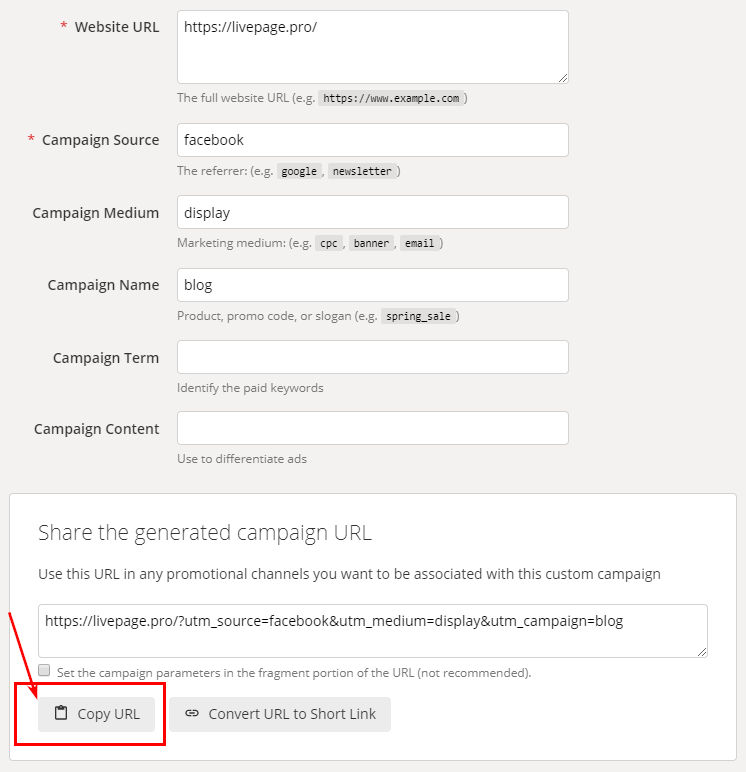Click the 'Campaign Source' label text
This screenshot has width=746, height=772.
100,140
